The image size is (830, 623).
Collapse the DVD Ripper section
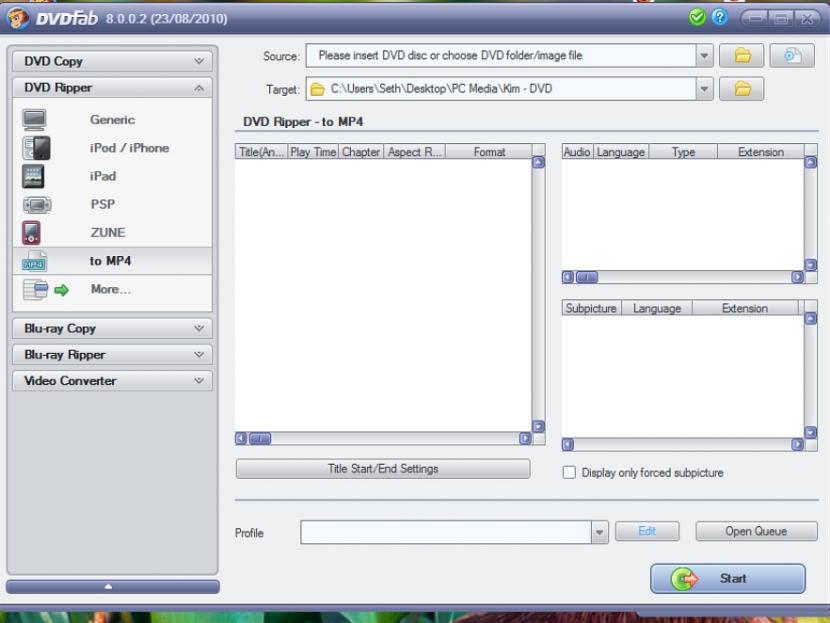click(112, 88)
